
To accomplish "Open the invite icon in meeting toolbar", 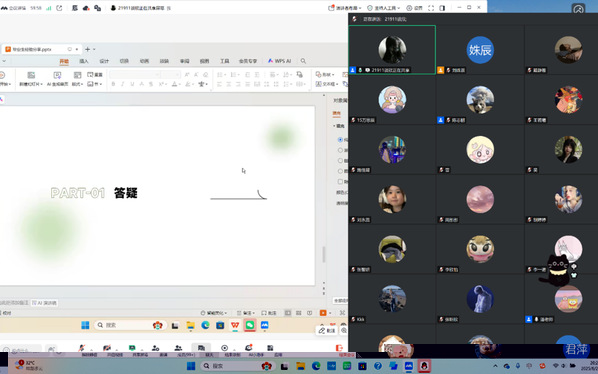I will (155, 348).
